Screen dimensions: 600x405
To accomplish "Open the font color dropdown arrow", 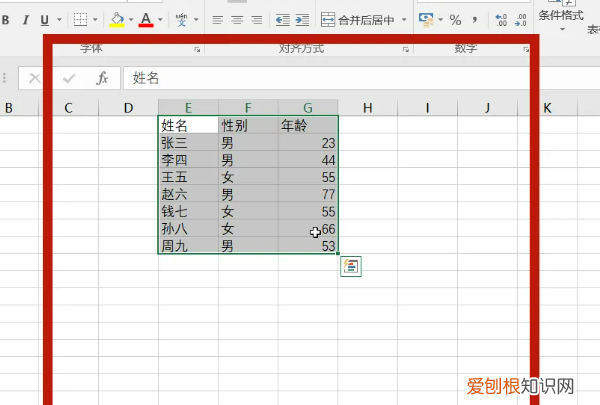I will click(160, 20).
